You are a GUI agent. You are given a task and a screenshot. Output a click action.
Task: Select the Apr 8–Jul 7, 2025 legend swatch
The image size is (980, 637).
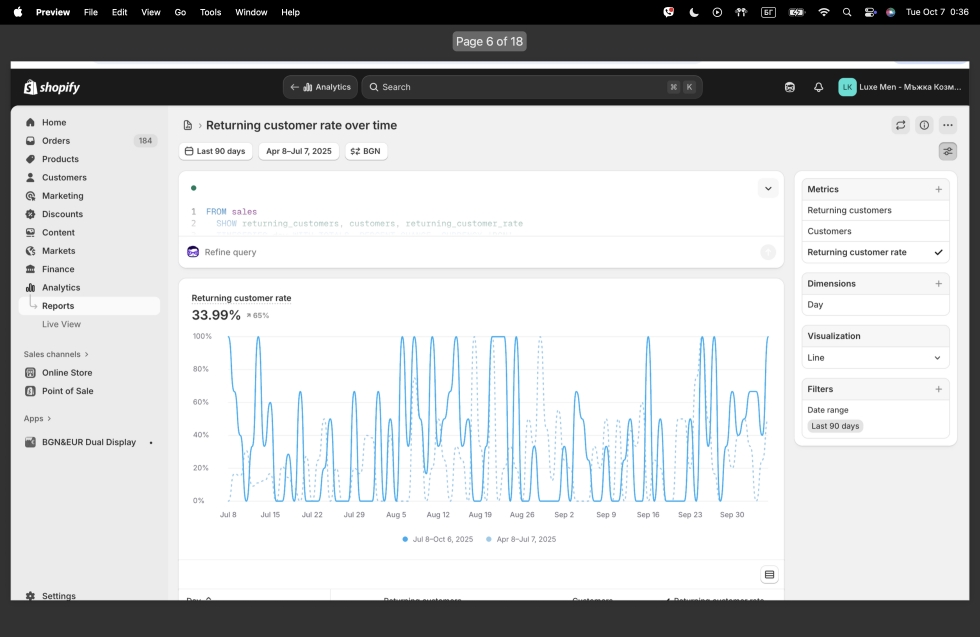[489, 539]
